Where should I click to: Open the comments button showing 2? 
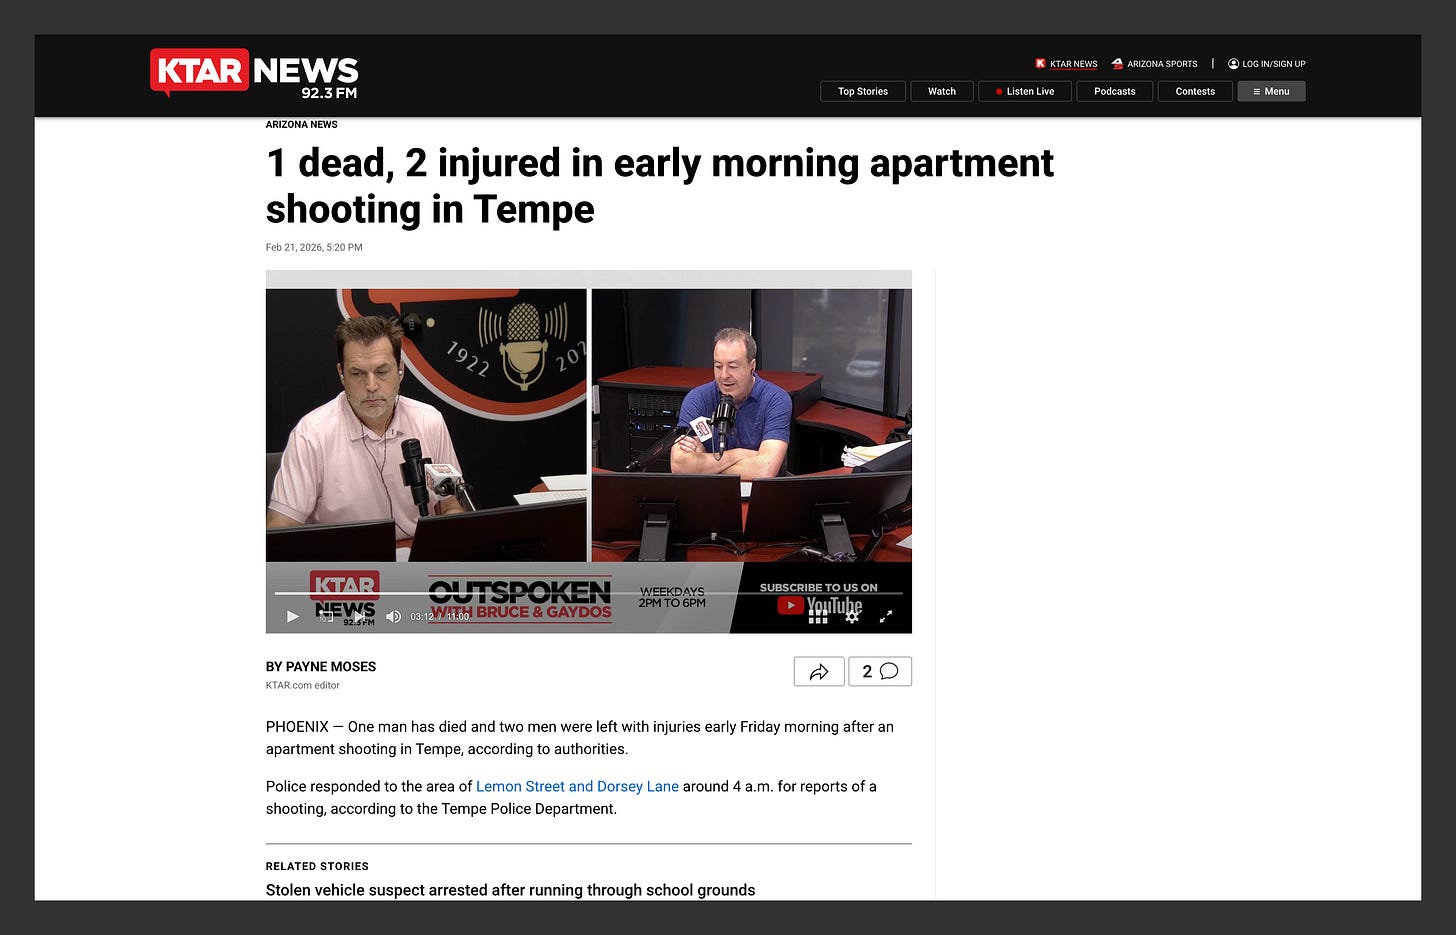[880, 672]
